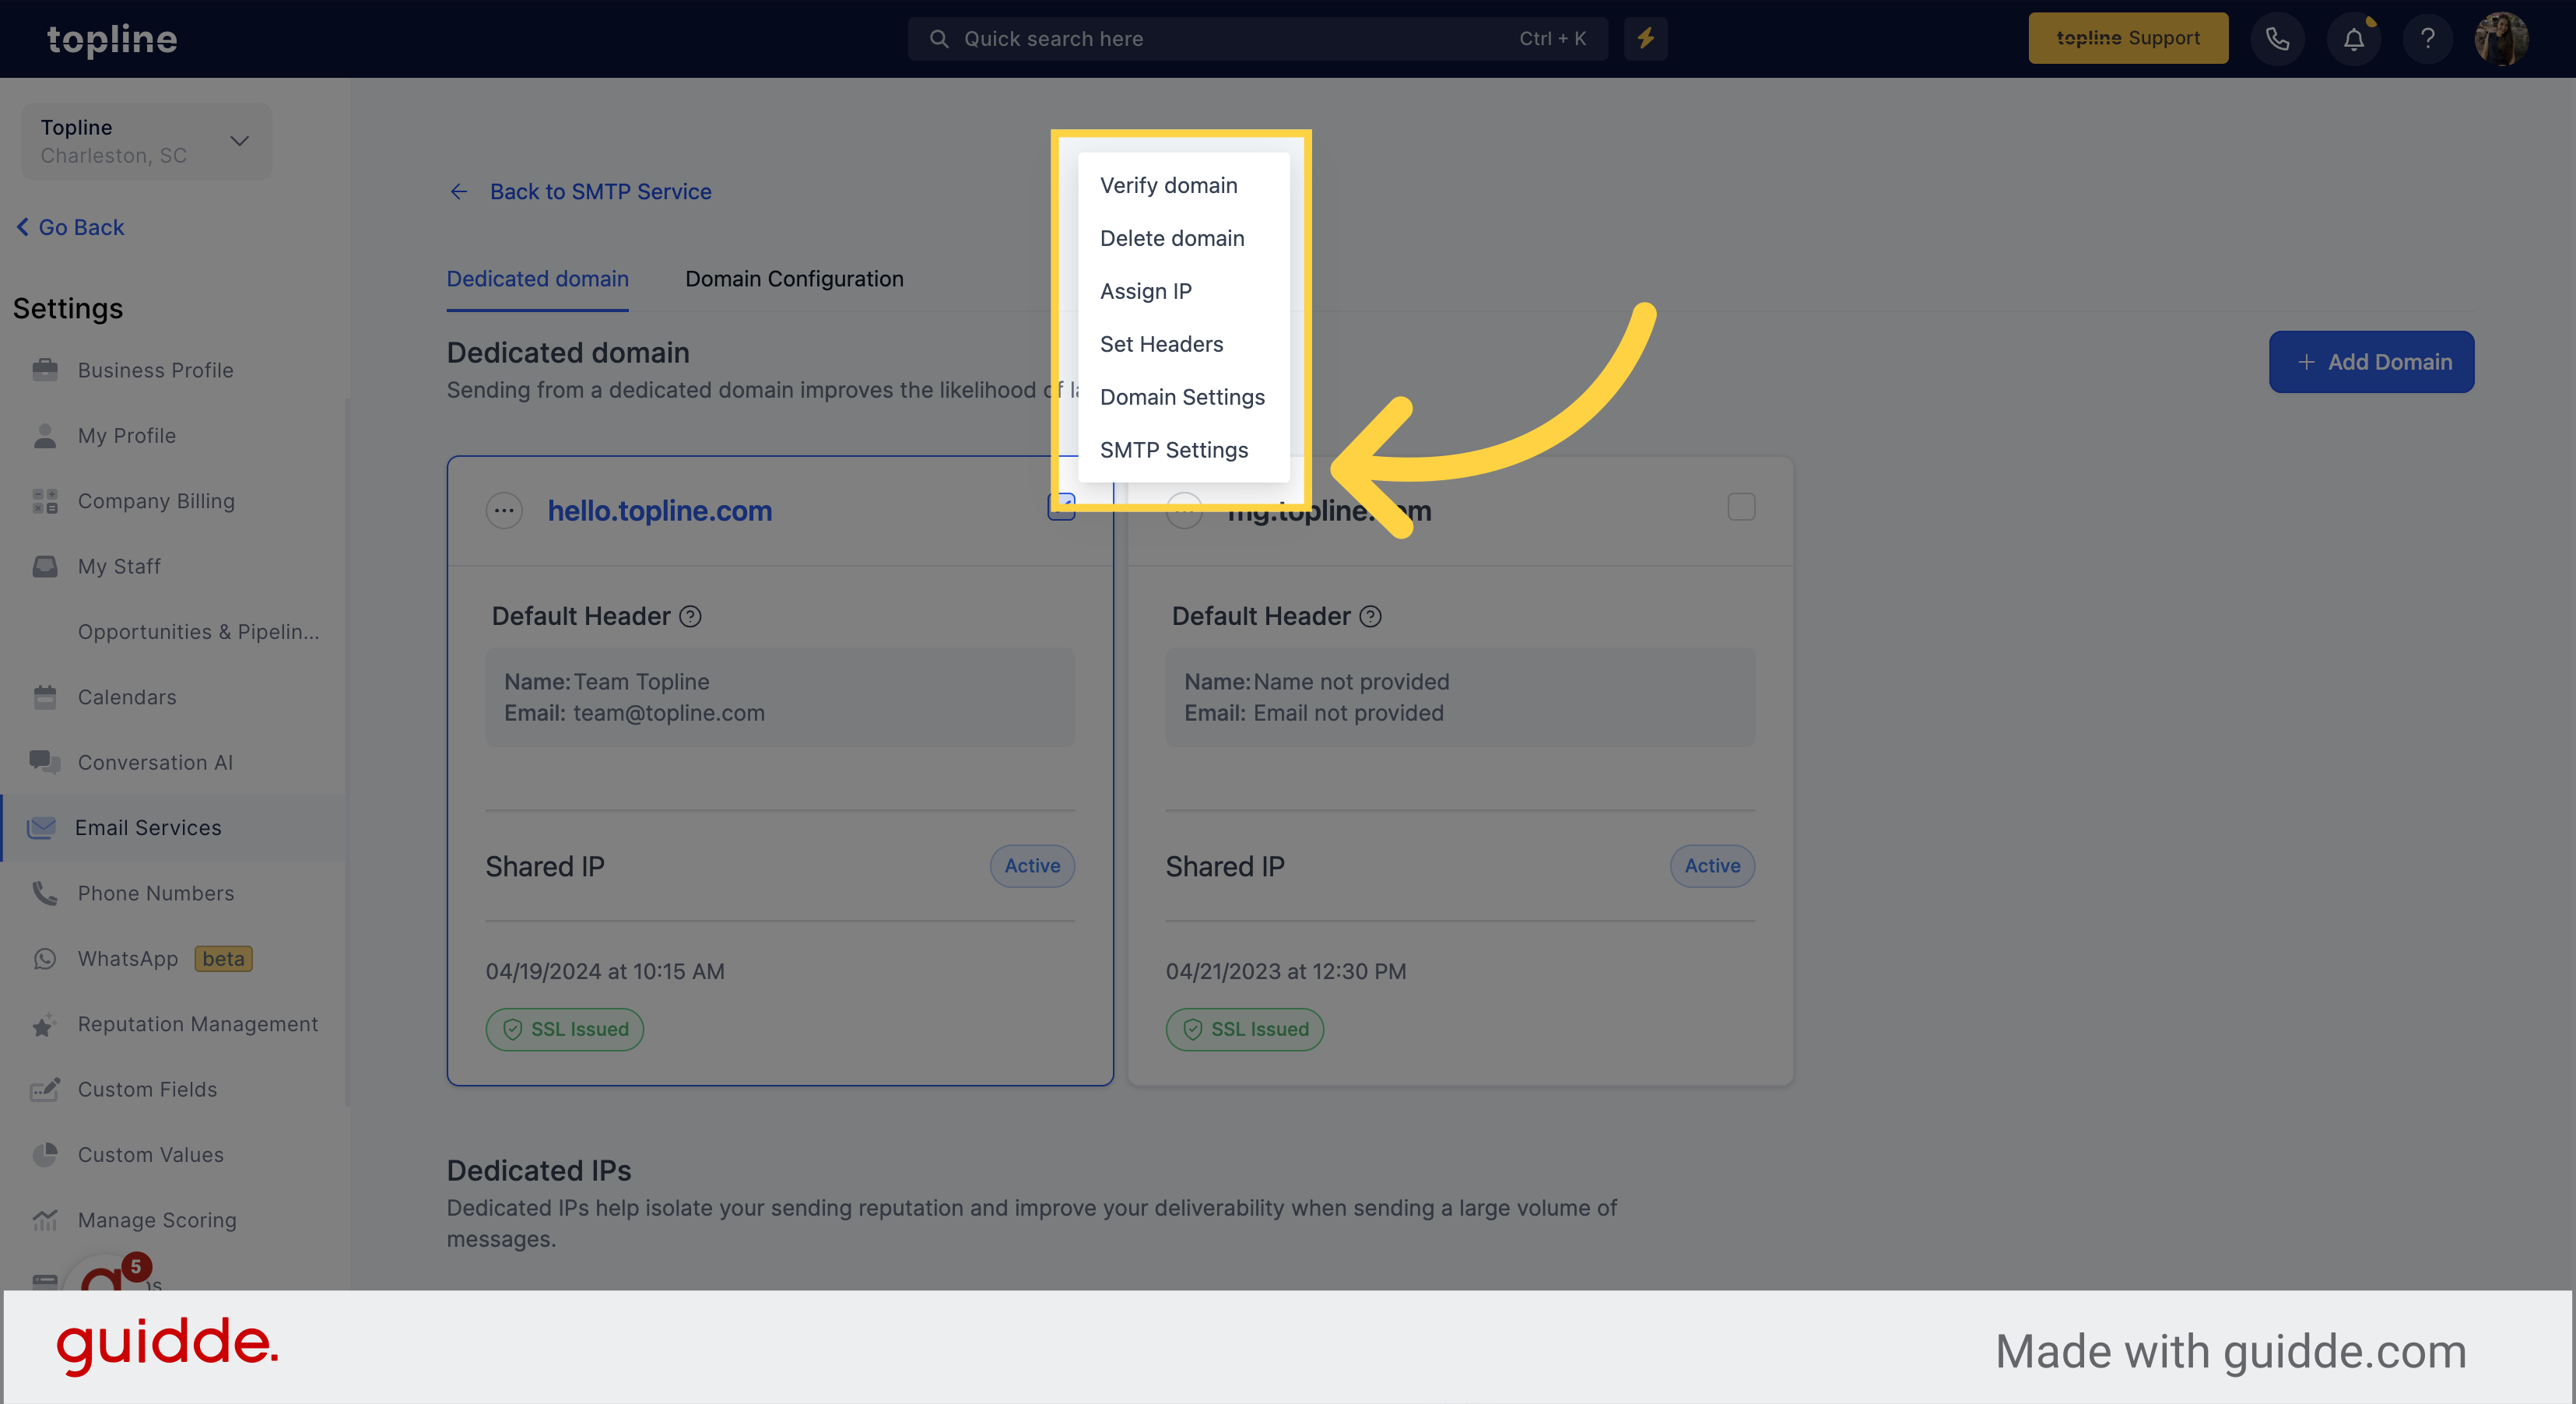Viewport: 2576px width, 1404px height.
Task: Click the notifications bell icon
Action: [x=2355, y=38]
